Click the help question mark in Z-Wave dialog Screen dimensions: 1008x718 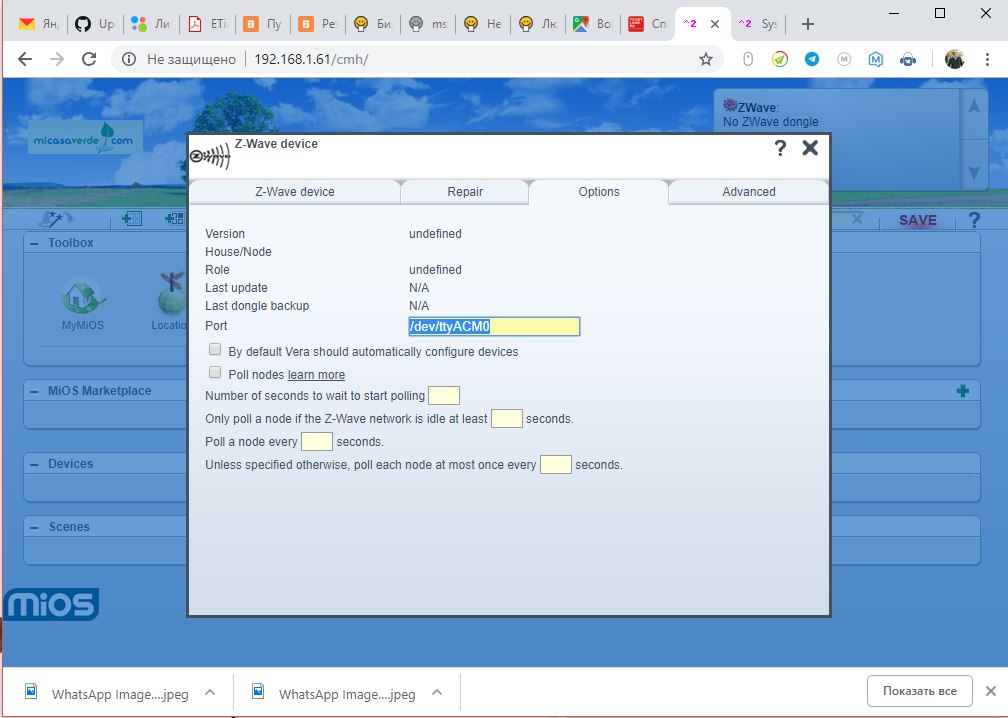pos(780,148)
